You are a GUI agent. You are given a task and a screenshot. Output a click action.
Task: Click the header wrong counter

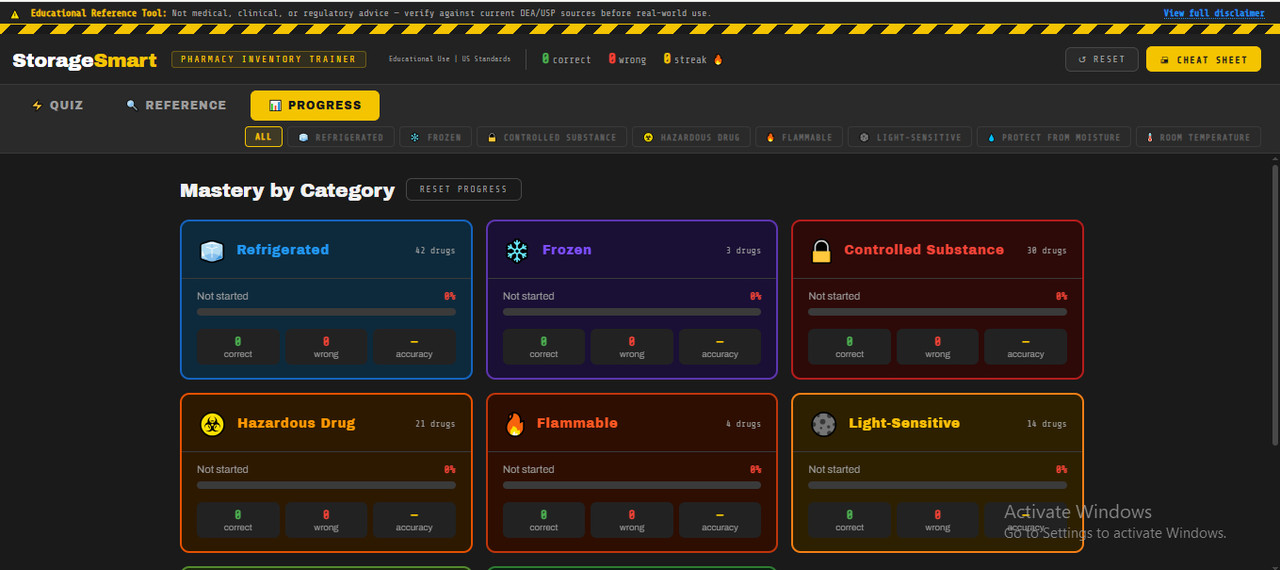[627, 60]
